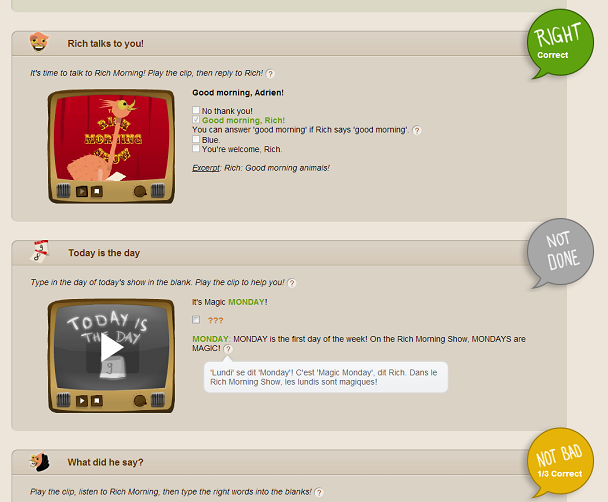Screen dimensions: 608x502
Task: Check the '???' answer box
Action: [x=196, y=319]
